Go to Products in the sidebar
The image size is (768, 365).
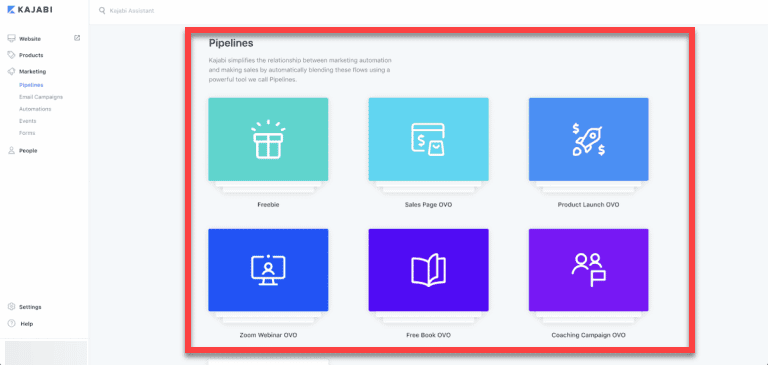[31, 55]
